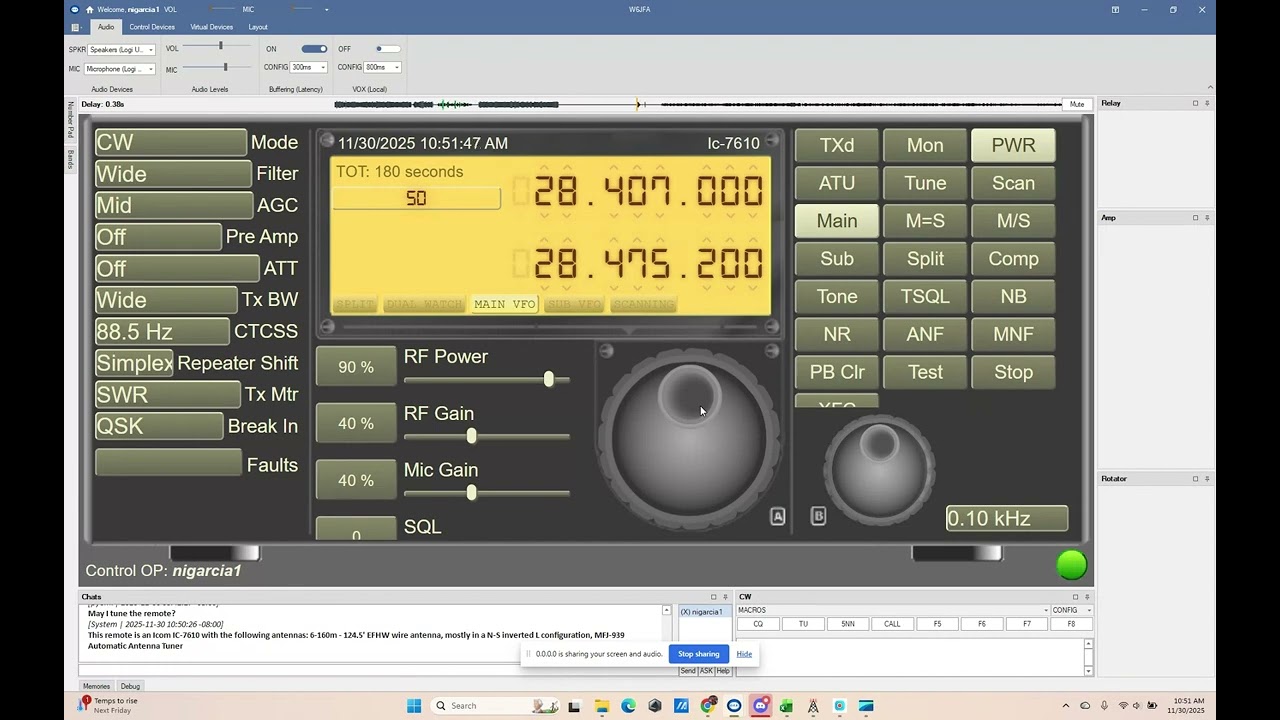Select the Sub receiver button
Image resolution: width=1280 pixels, height=720 pixels.
coord(837,258)
